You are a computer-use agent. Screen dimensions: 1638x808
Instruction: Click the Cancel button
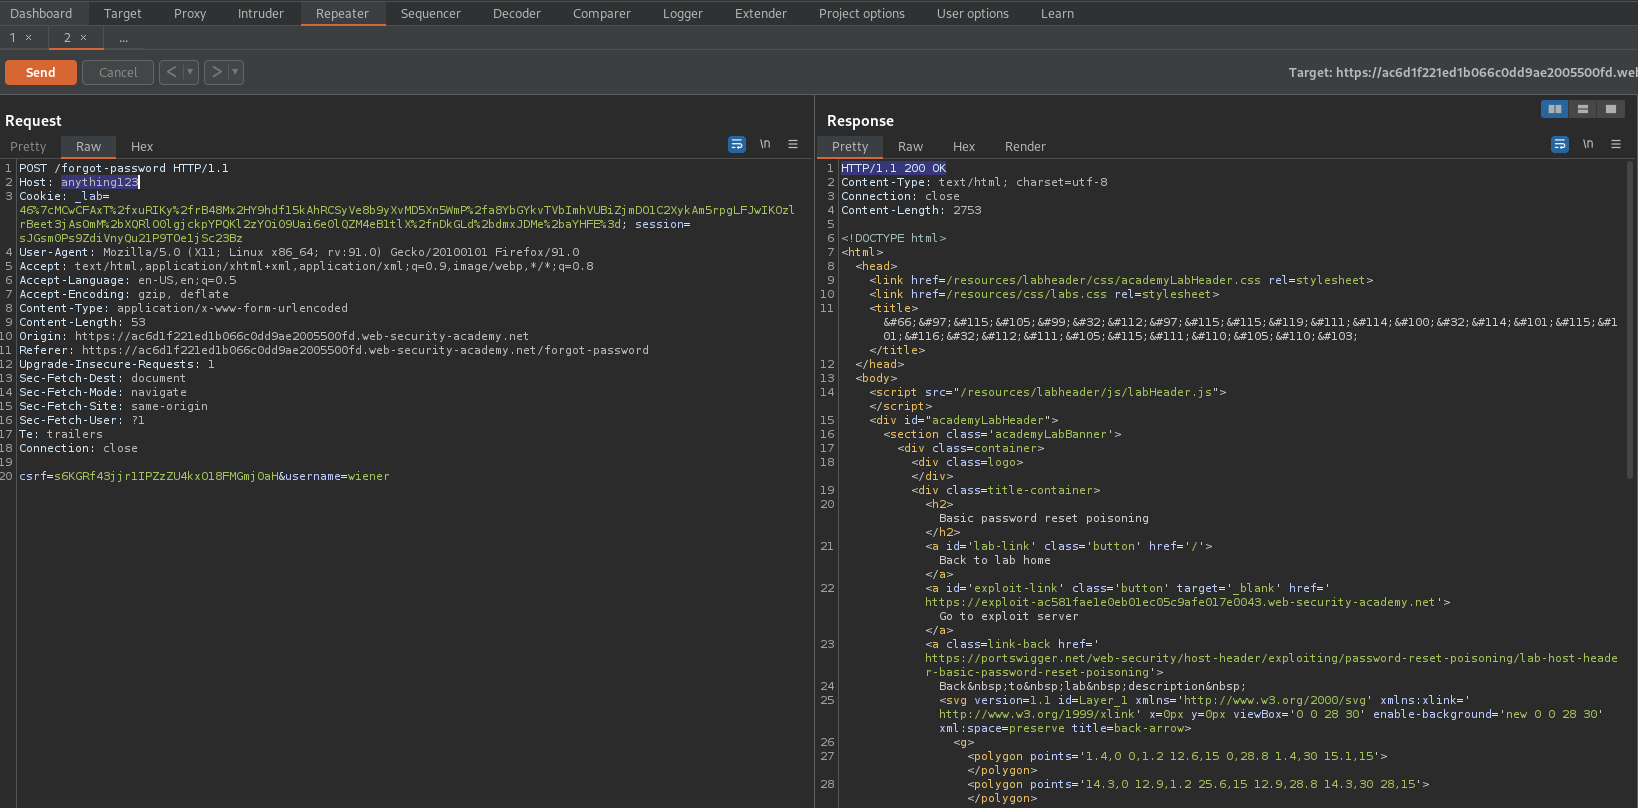118,72
